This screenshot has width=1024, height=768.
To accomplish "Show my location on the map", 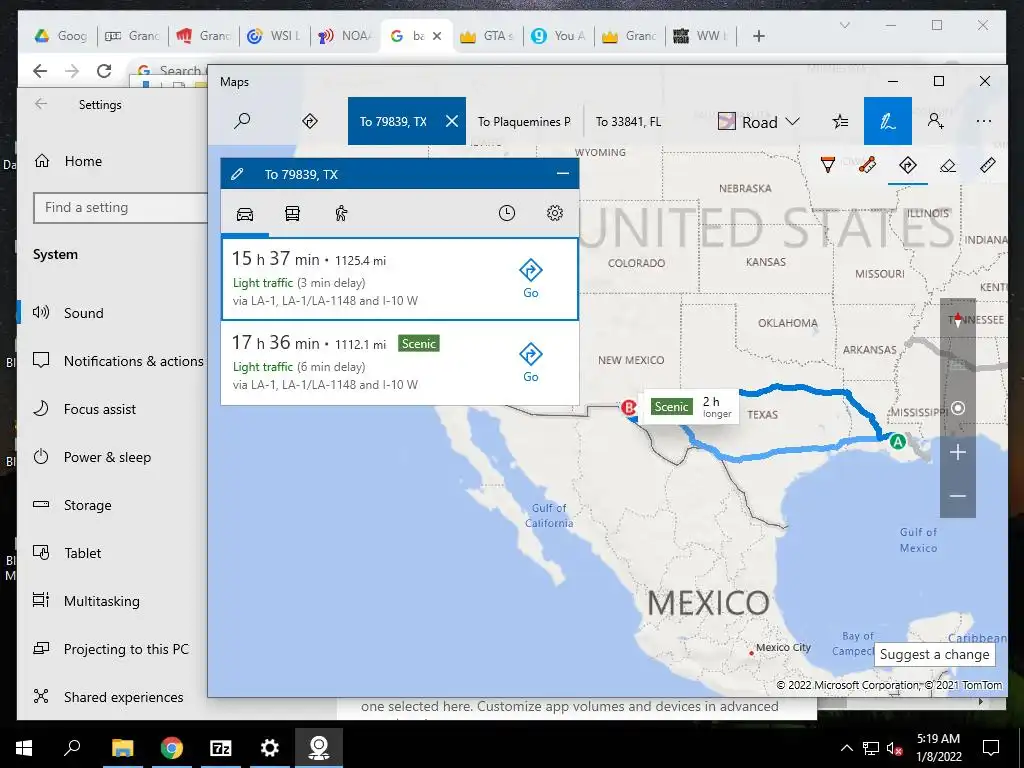I will tap(957, 408).
